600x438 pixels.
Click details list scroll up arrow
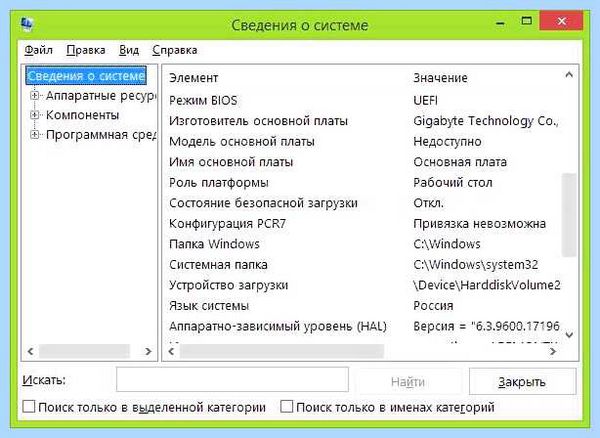click(569, 75)
